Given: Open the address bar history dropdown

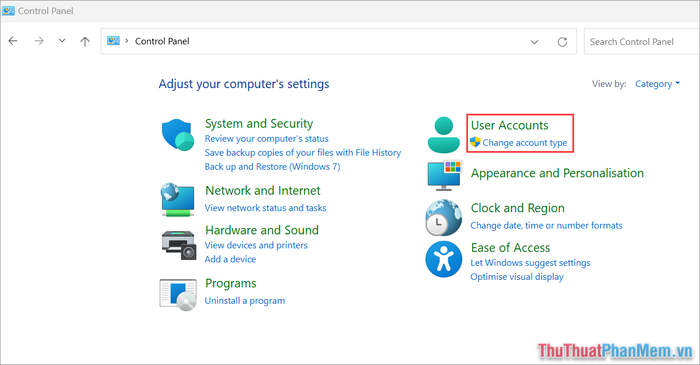Looking at the screenshot, I should [534, 42].
